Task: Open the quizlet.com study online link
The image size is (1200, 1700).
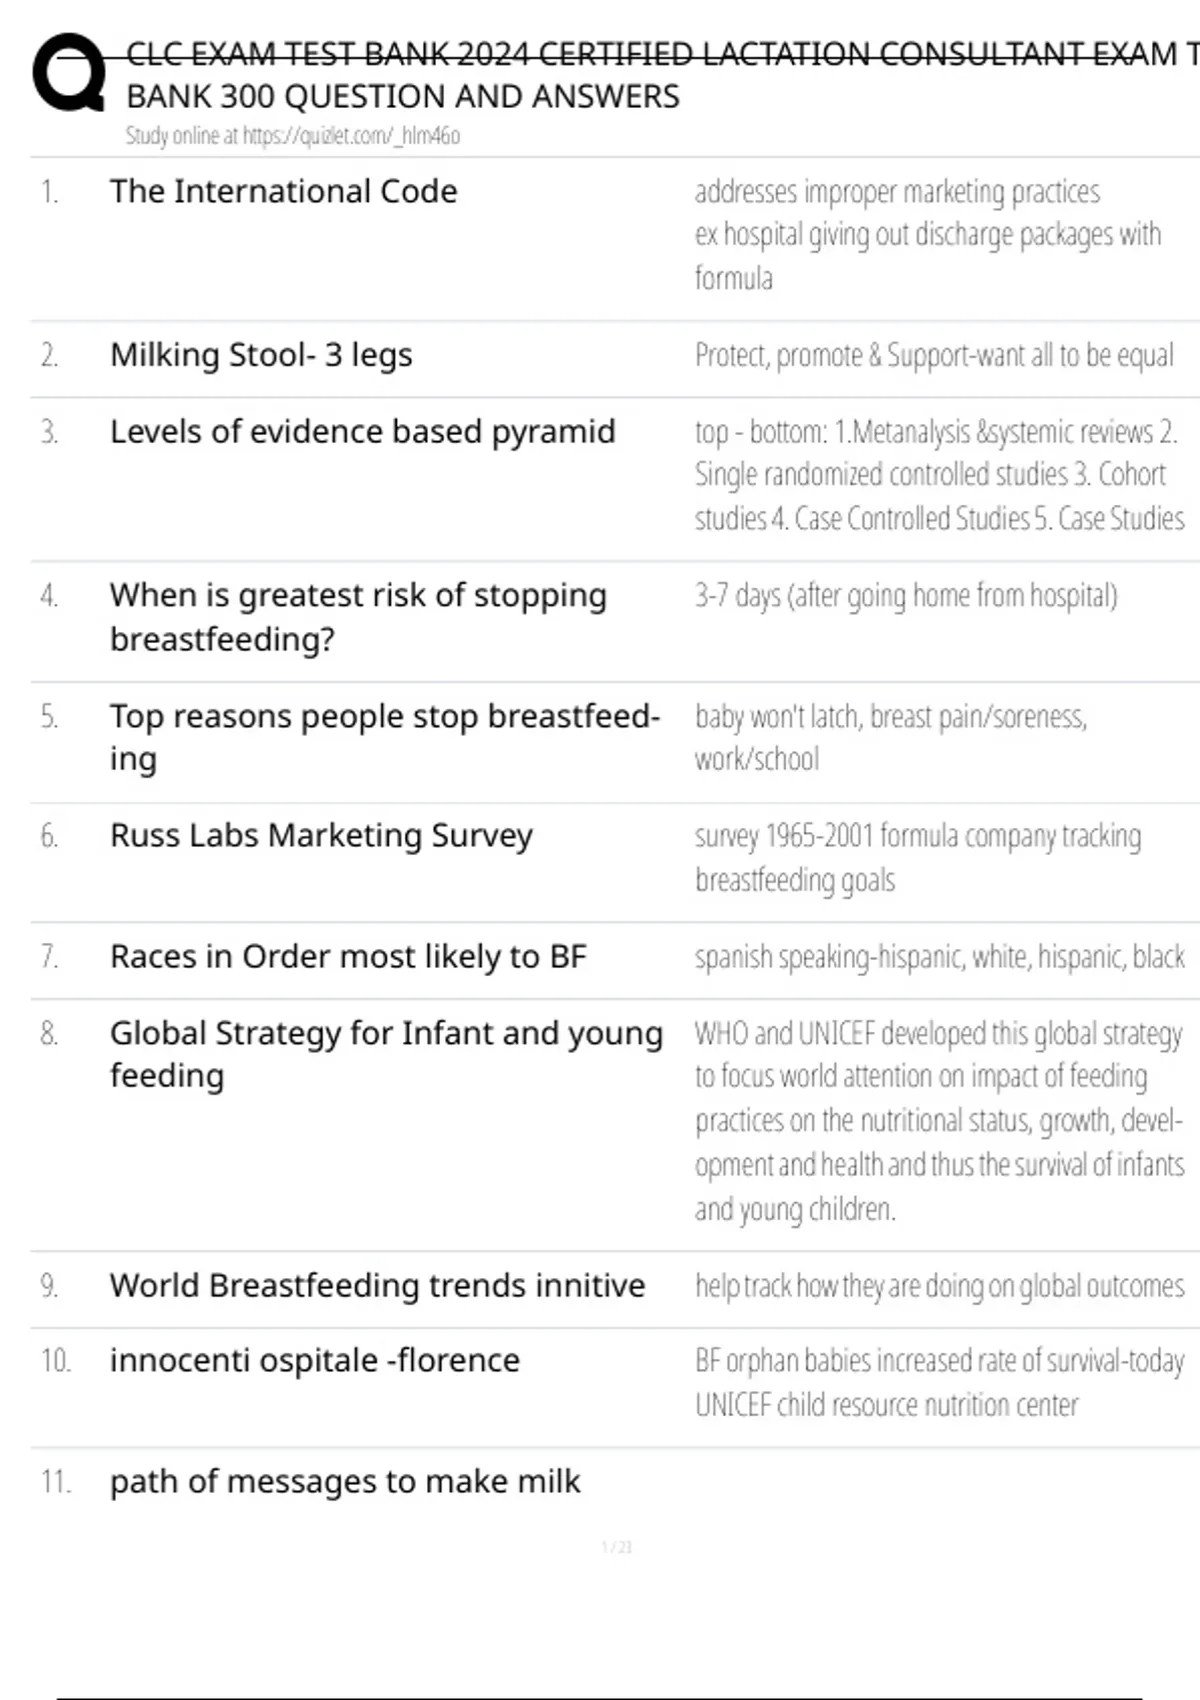Action: click(x=292, y=136)
